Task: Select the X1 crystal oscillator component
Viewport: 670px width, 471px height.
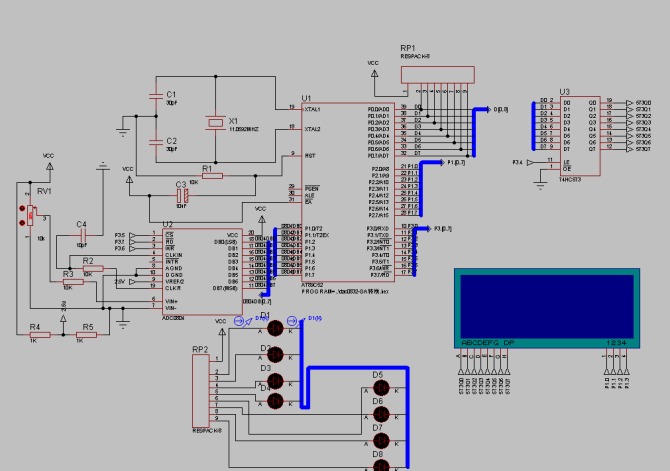Action: 214,122
